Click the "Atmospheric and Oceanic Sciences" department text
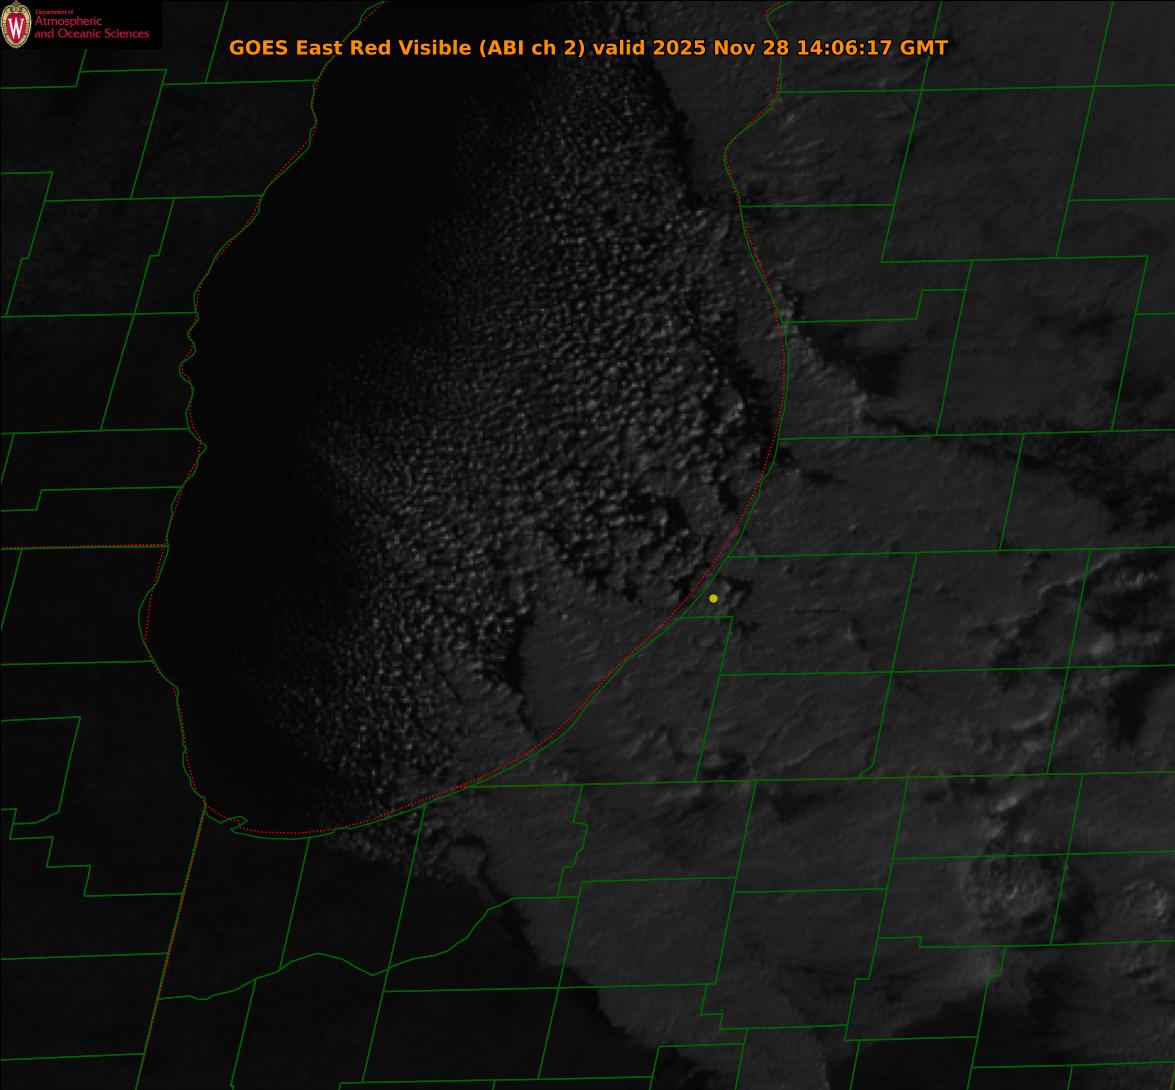1175x1090 pixels. [x=91, y=29]
